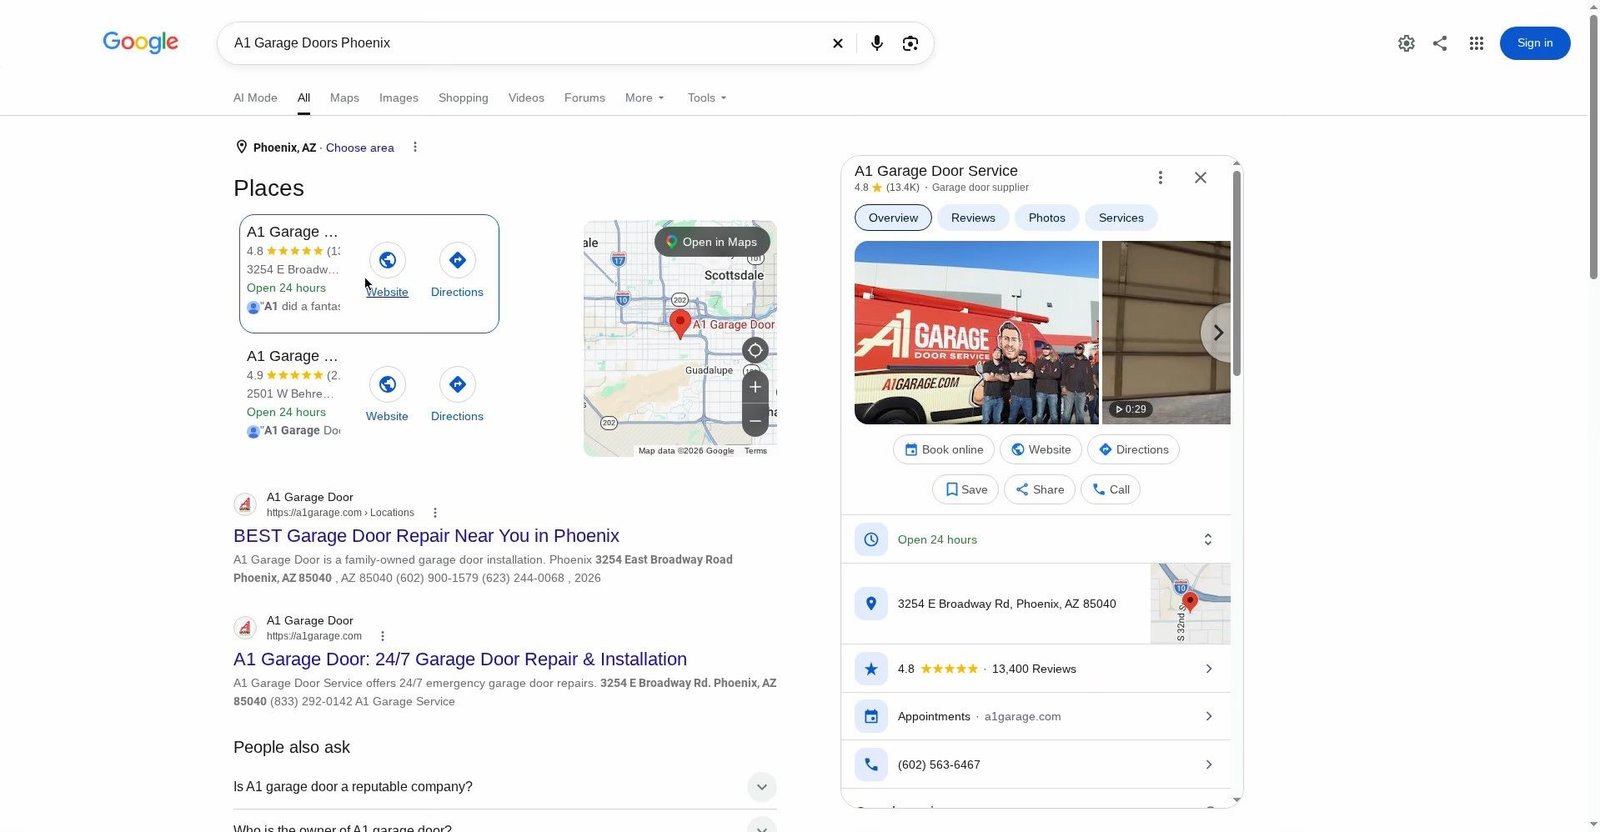Open more options in the business panel
Screen dimensions: 1600x832
(x=1160, y=177)
